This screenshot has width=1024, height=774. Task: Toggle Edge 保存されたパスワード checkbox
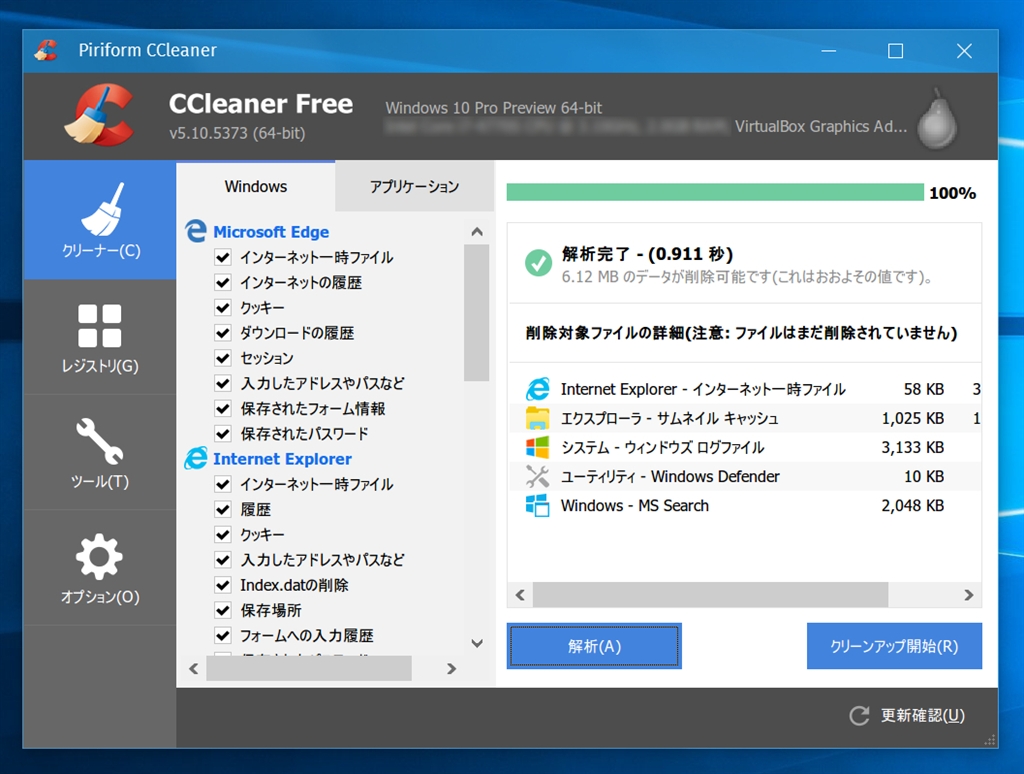pyautogui.click(x=223, y=434)
